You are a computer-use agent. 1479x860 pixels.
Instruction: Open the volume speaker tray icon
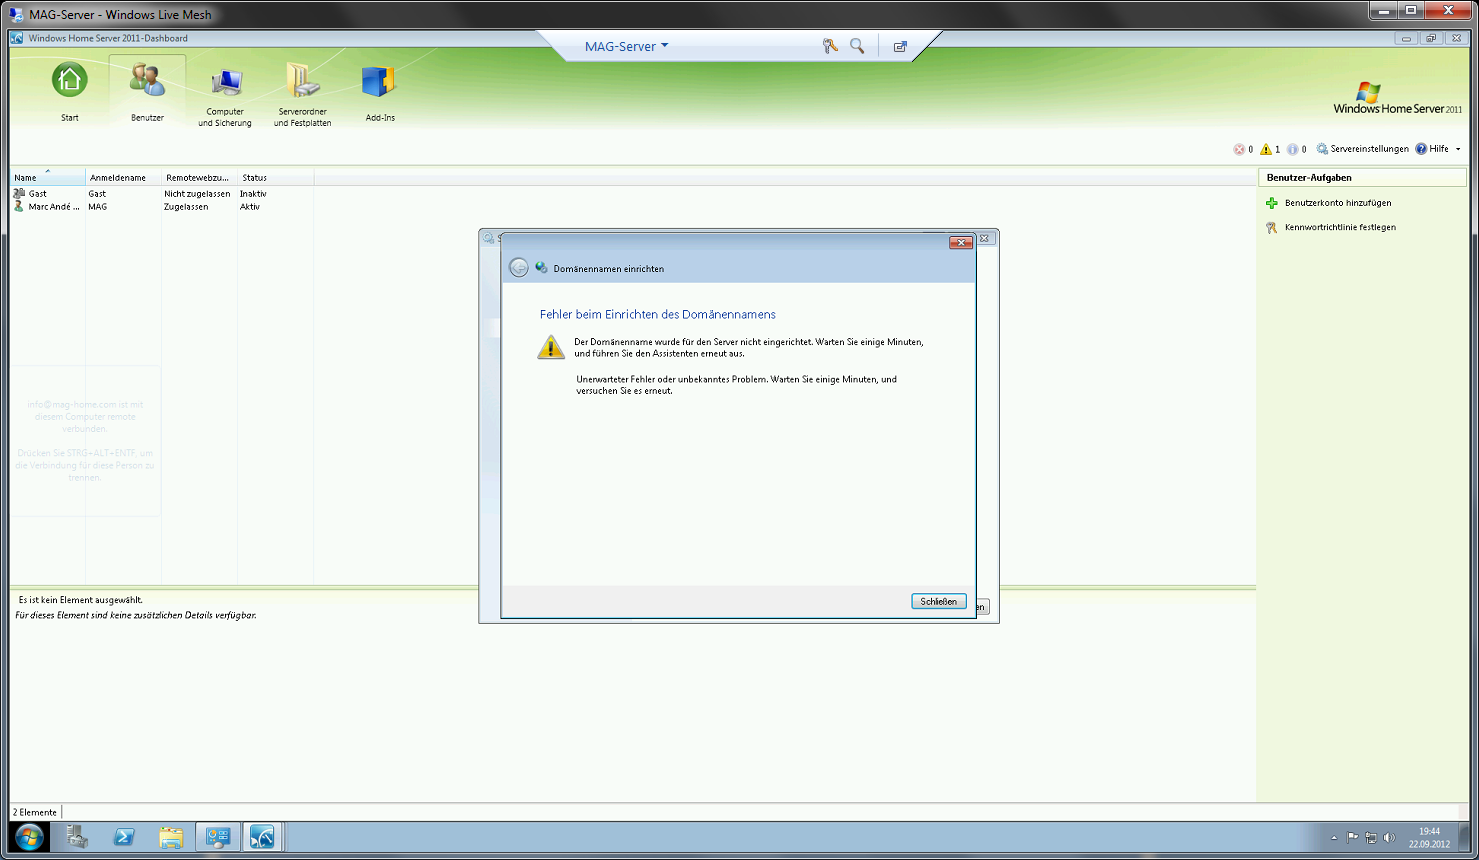click(x=1389, y=838)
